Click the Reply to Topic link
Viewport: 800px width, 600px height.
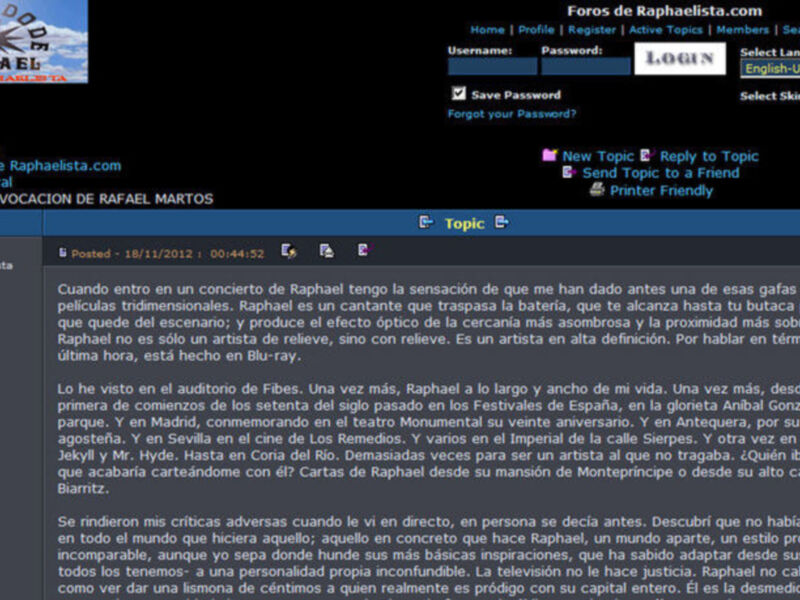coord(709,156)
